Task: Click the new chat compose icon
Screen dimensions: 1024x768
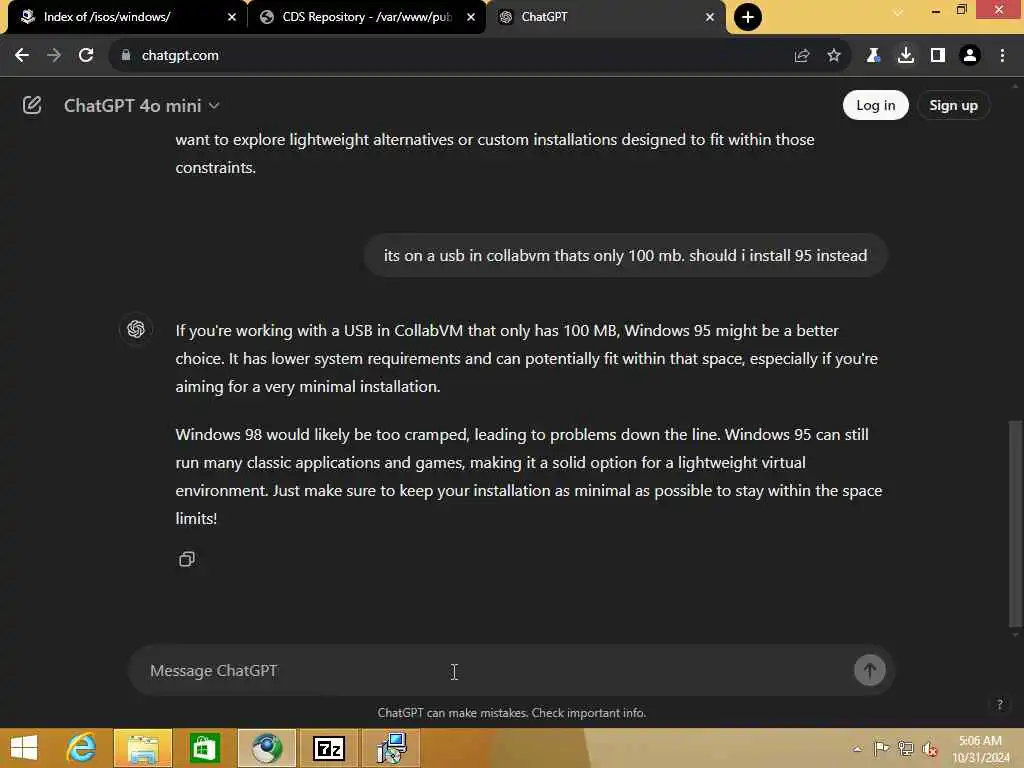Action: (31, 105)
